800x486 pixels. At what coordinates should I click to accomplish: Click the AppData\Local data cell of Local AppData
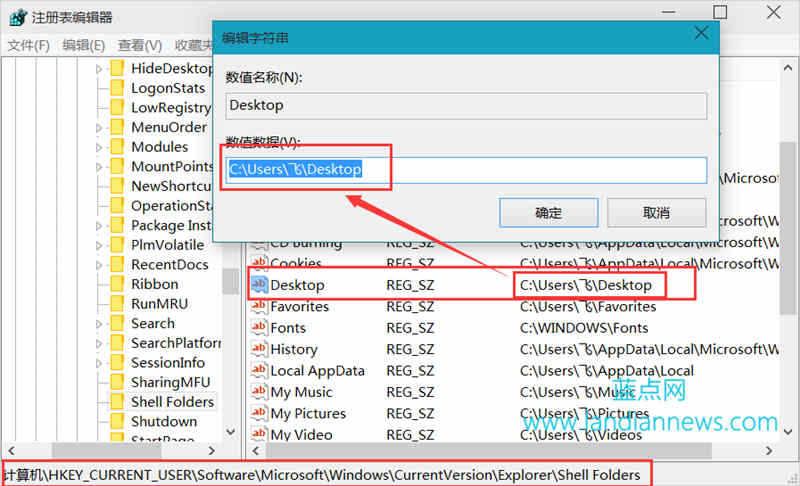point(607,371)
